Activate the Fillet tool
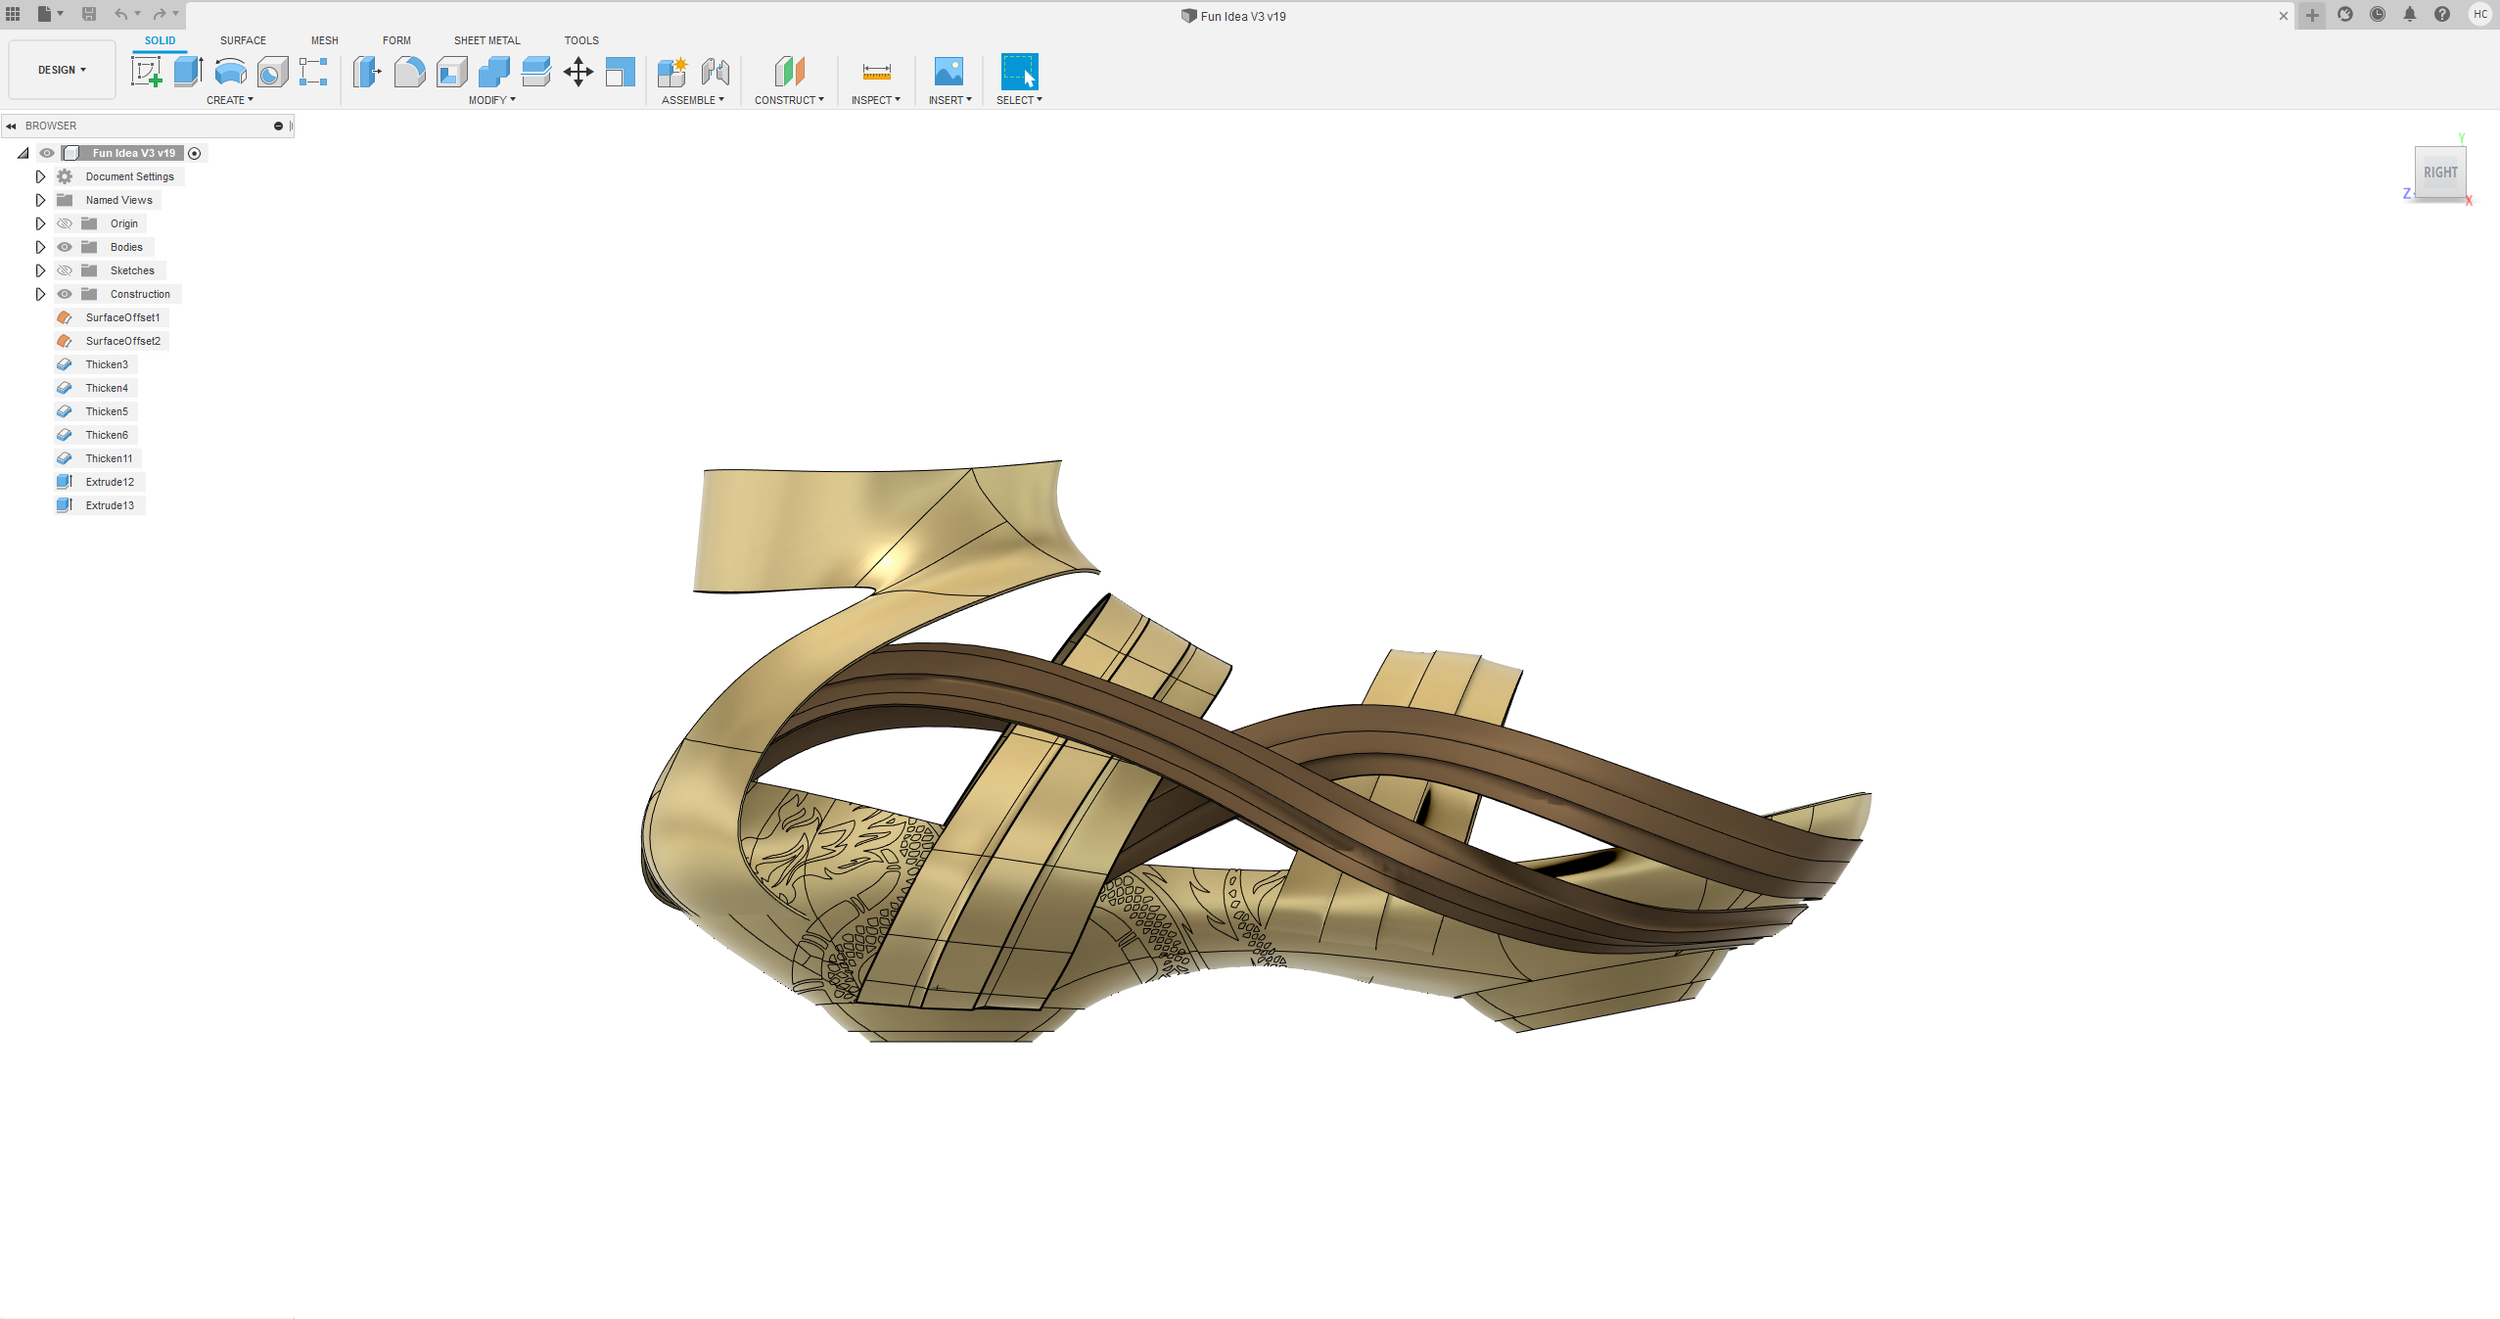Image resolution: width=2500 pixels, height=1319 pixels. coord(409,72)
